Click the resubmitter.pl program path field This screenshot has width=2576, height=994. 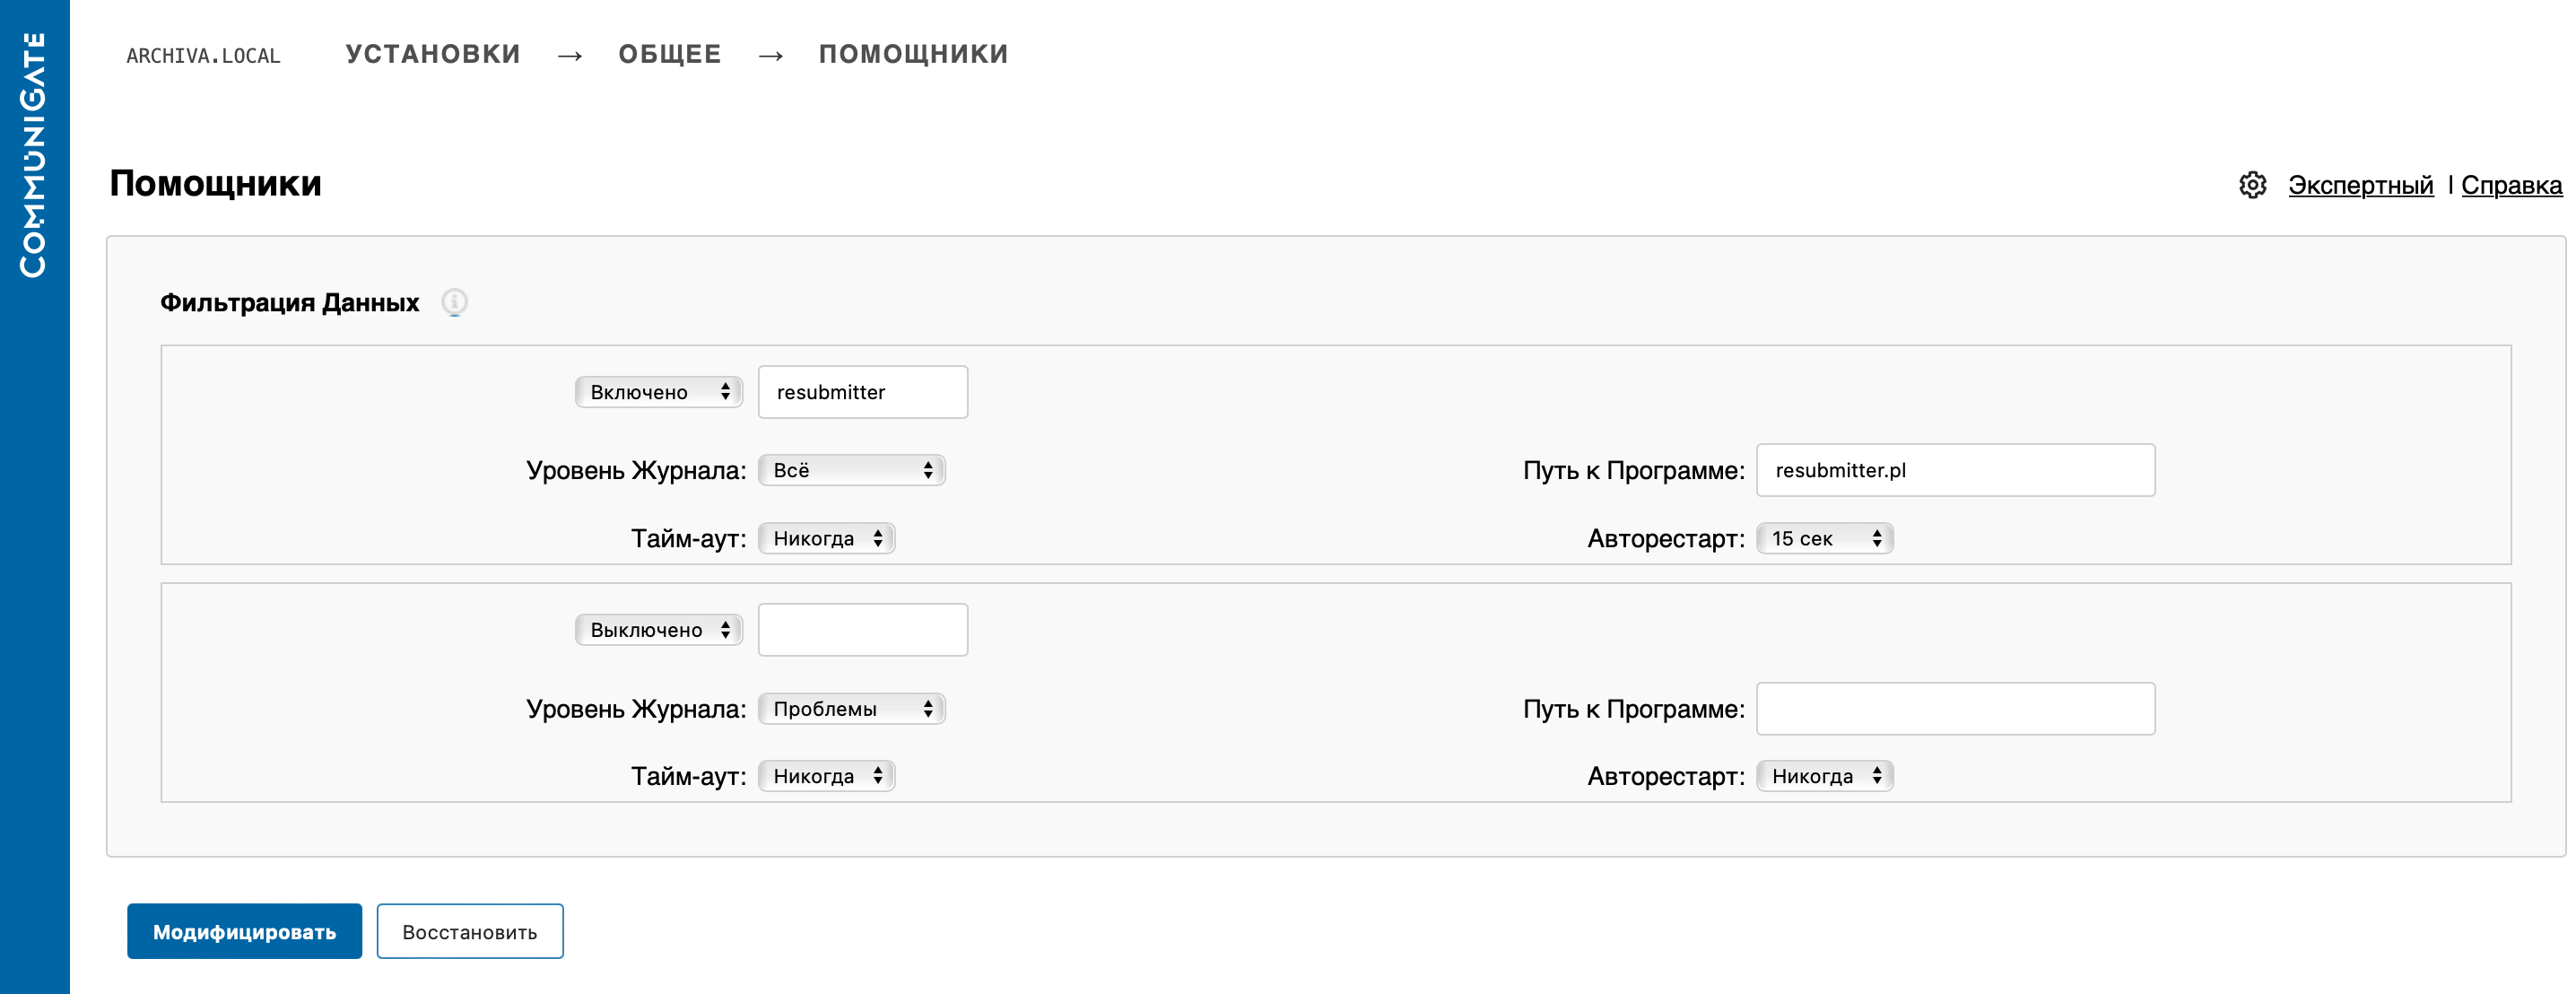click(1954, 470)
